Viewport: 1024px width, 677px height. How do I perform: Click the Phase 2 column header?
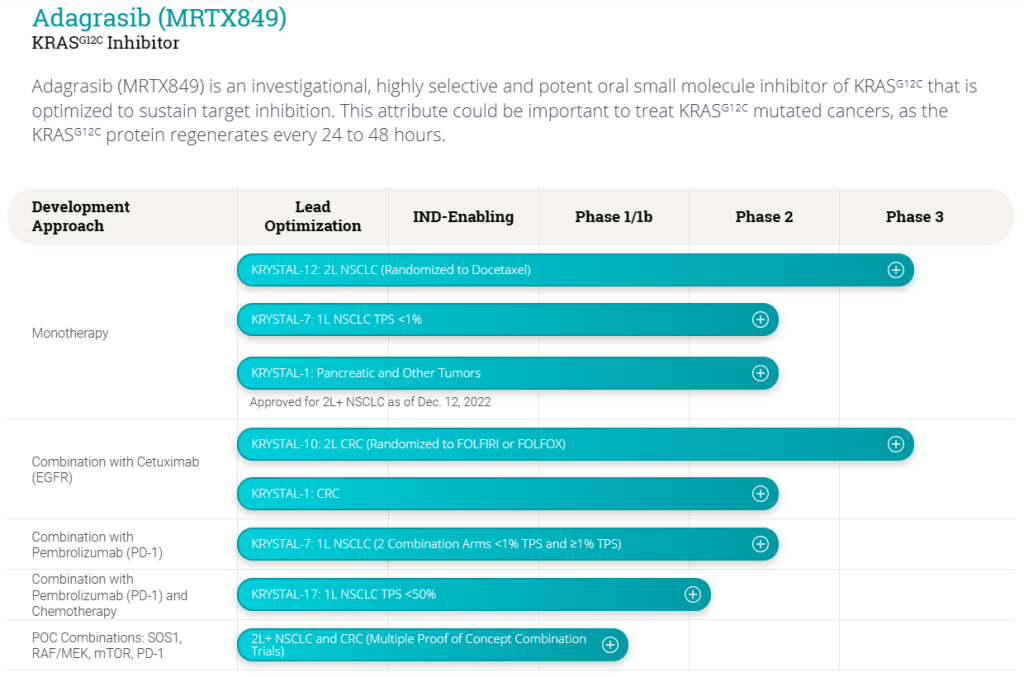[764, 216]
